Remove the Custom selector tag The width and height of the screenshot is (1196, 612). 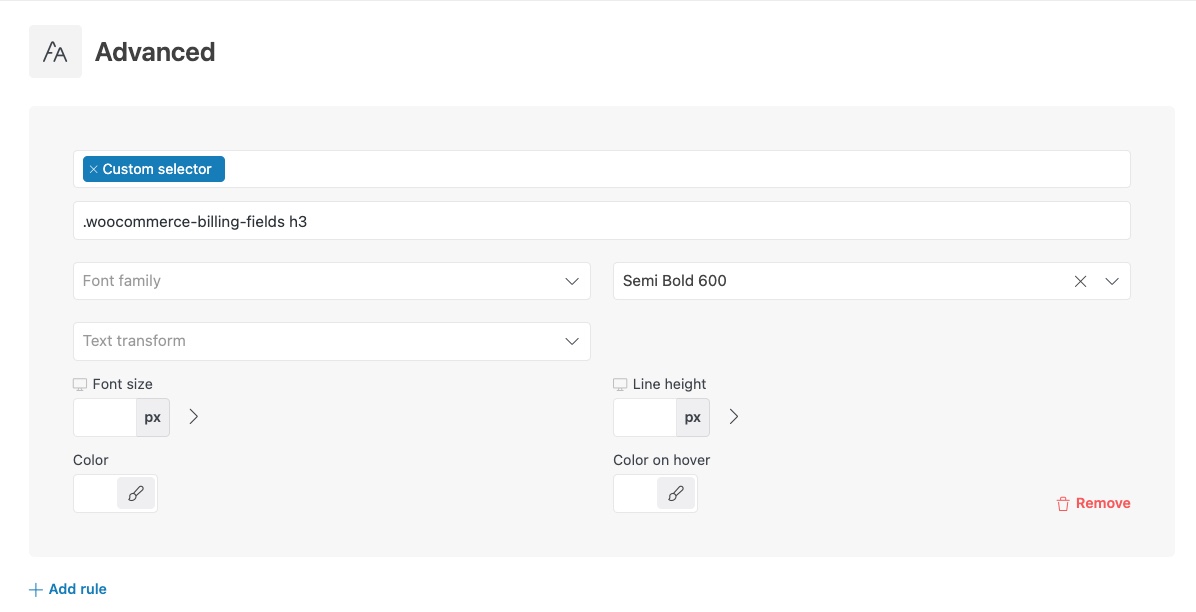click(x=93, y=169)
